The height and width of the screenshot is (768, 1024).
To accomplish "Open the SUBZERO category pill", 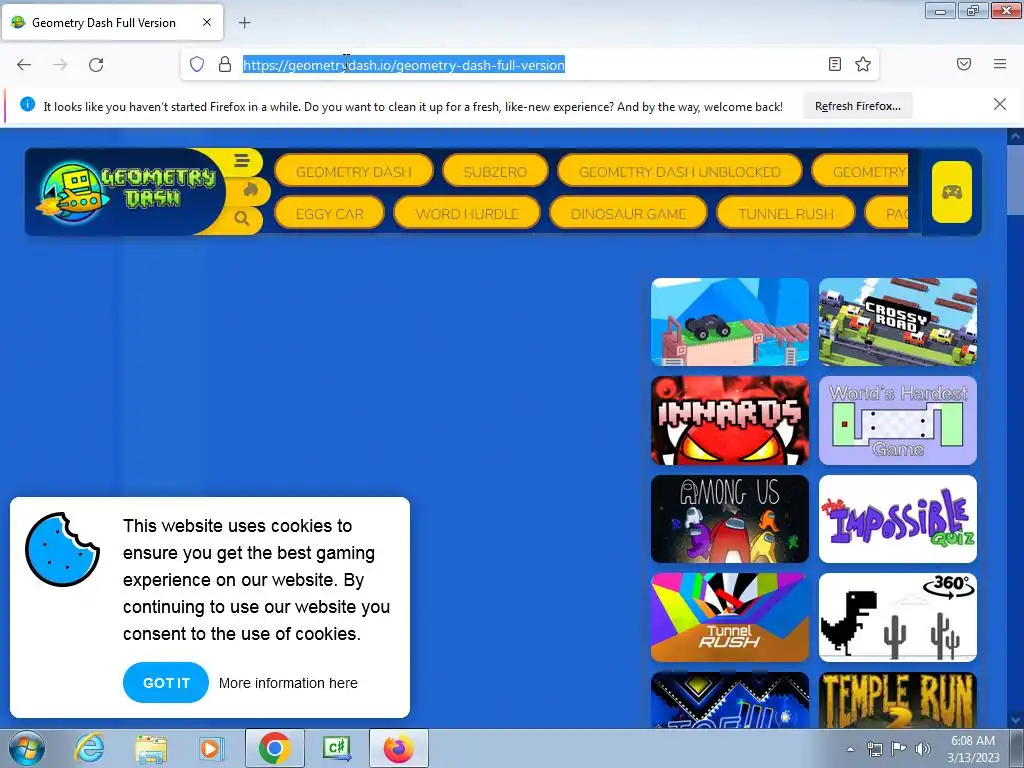I will point(495,172).
